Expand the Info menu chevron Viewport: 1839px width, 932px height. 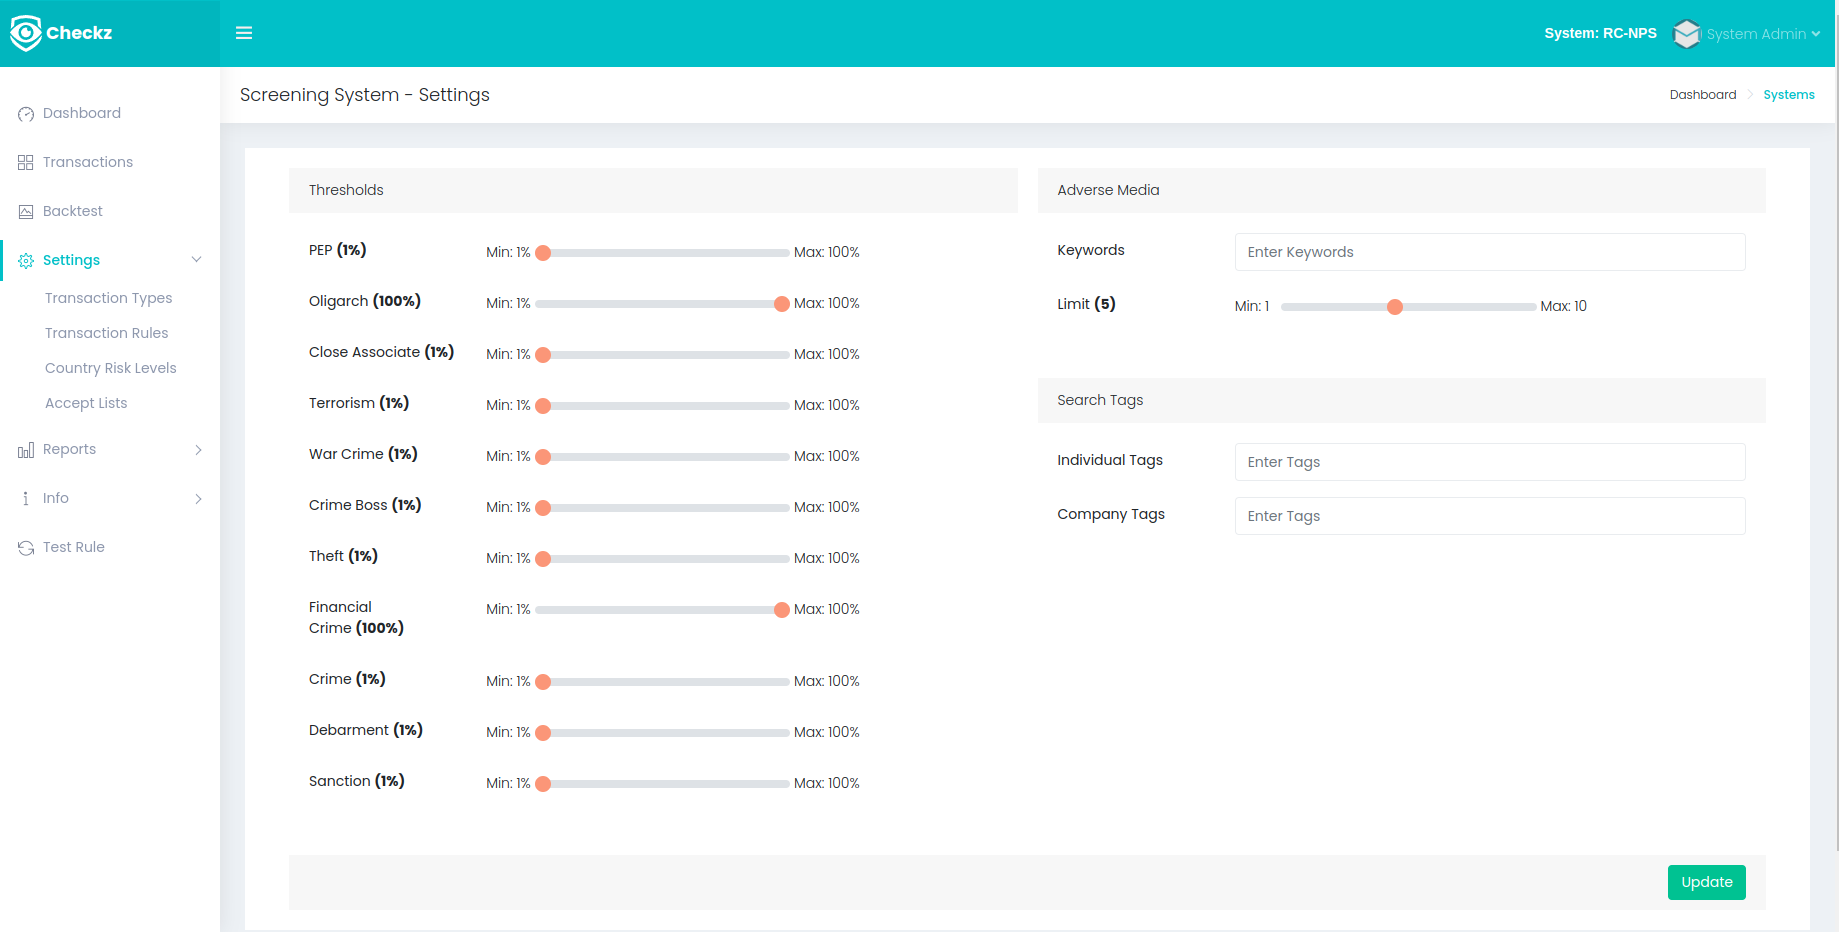coord(198,499)
